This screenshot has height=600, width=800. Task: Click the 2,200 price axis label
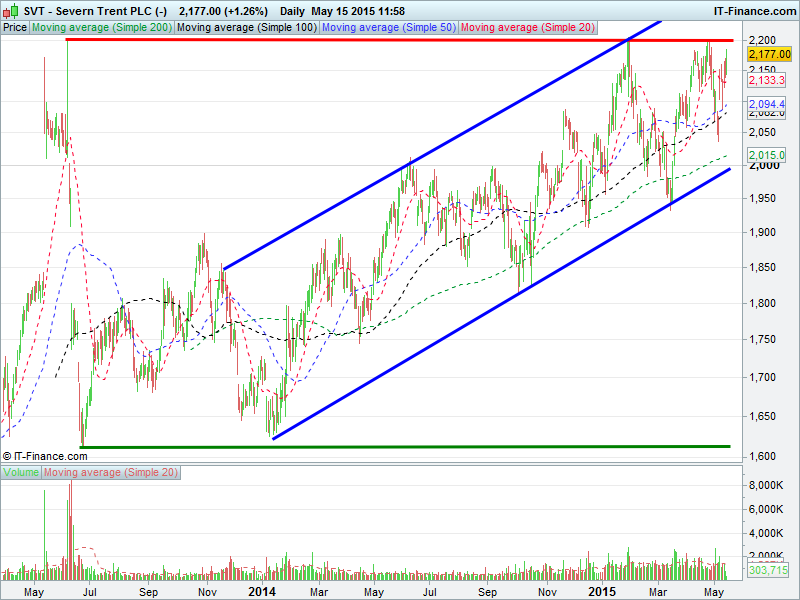pyautogui.click(x=762, y=40)
